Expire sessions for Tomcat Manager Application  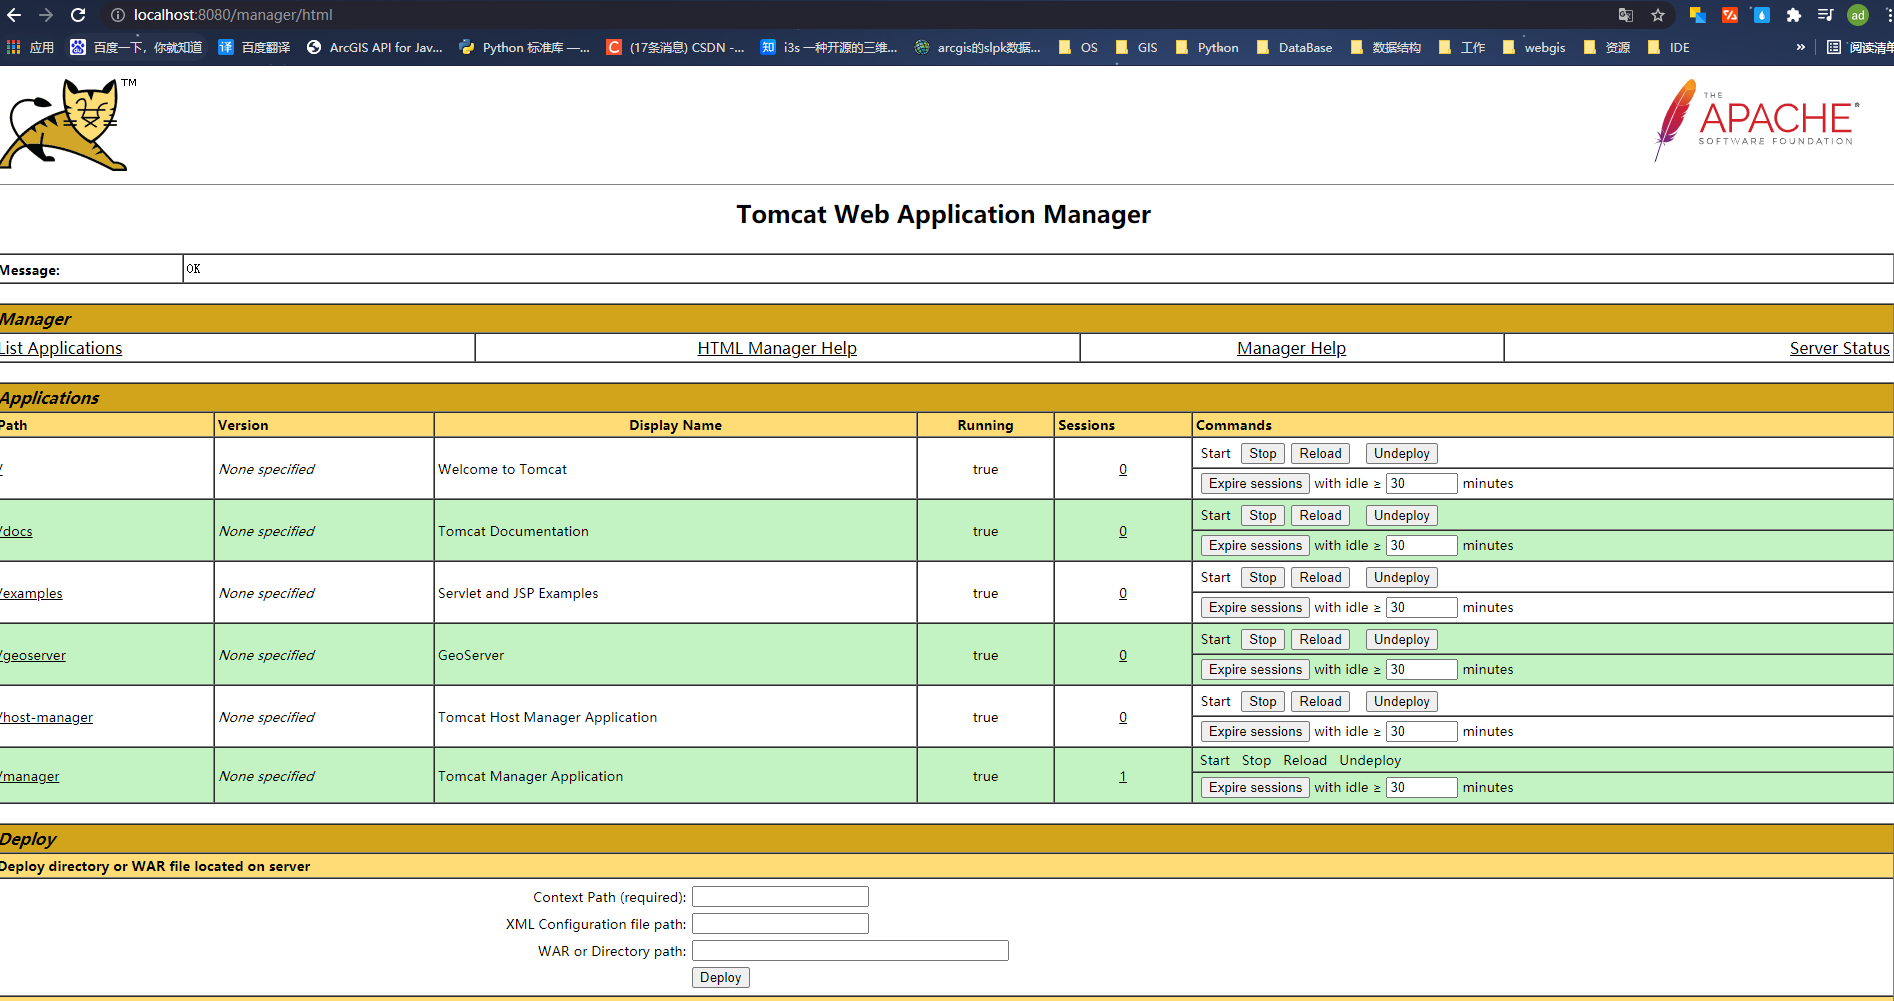click(1255, 787)
